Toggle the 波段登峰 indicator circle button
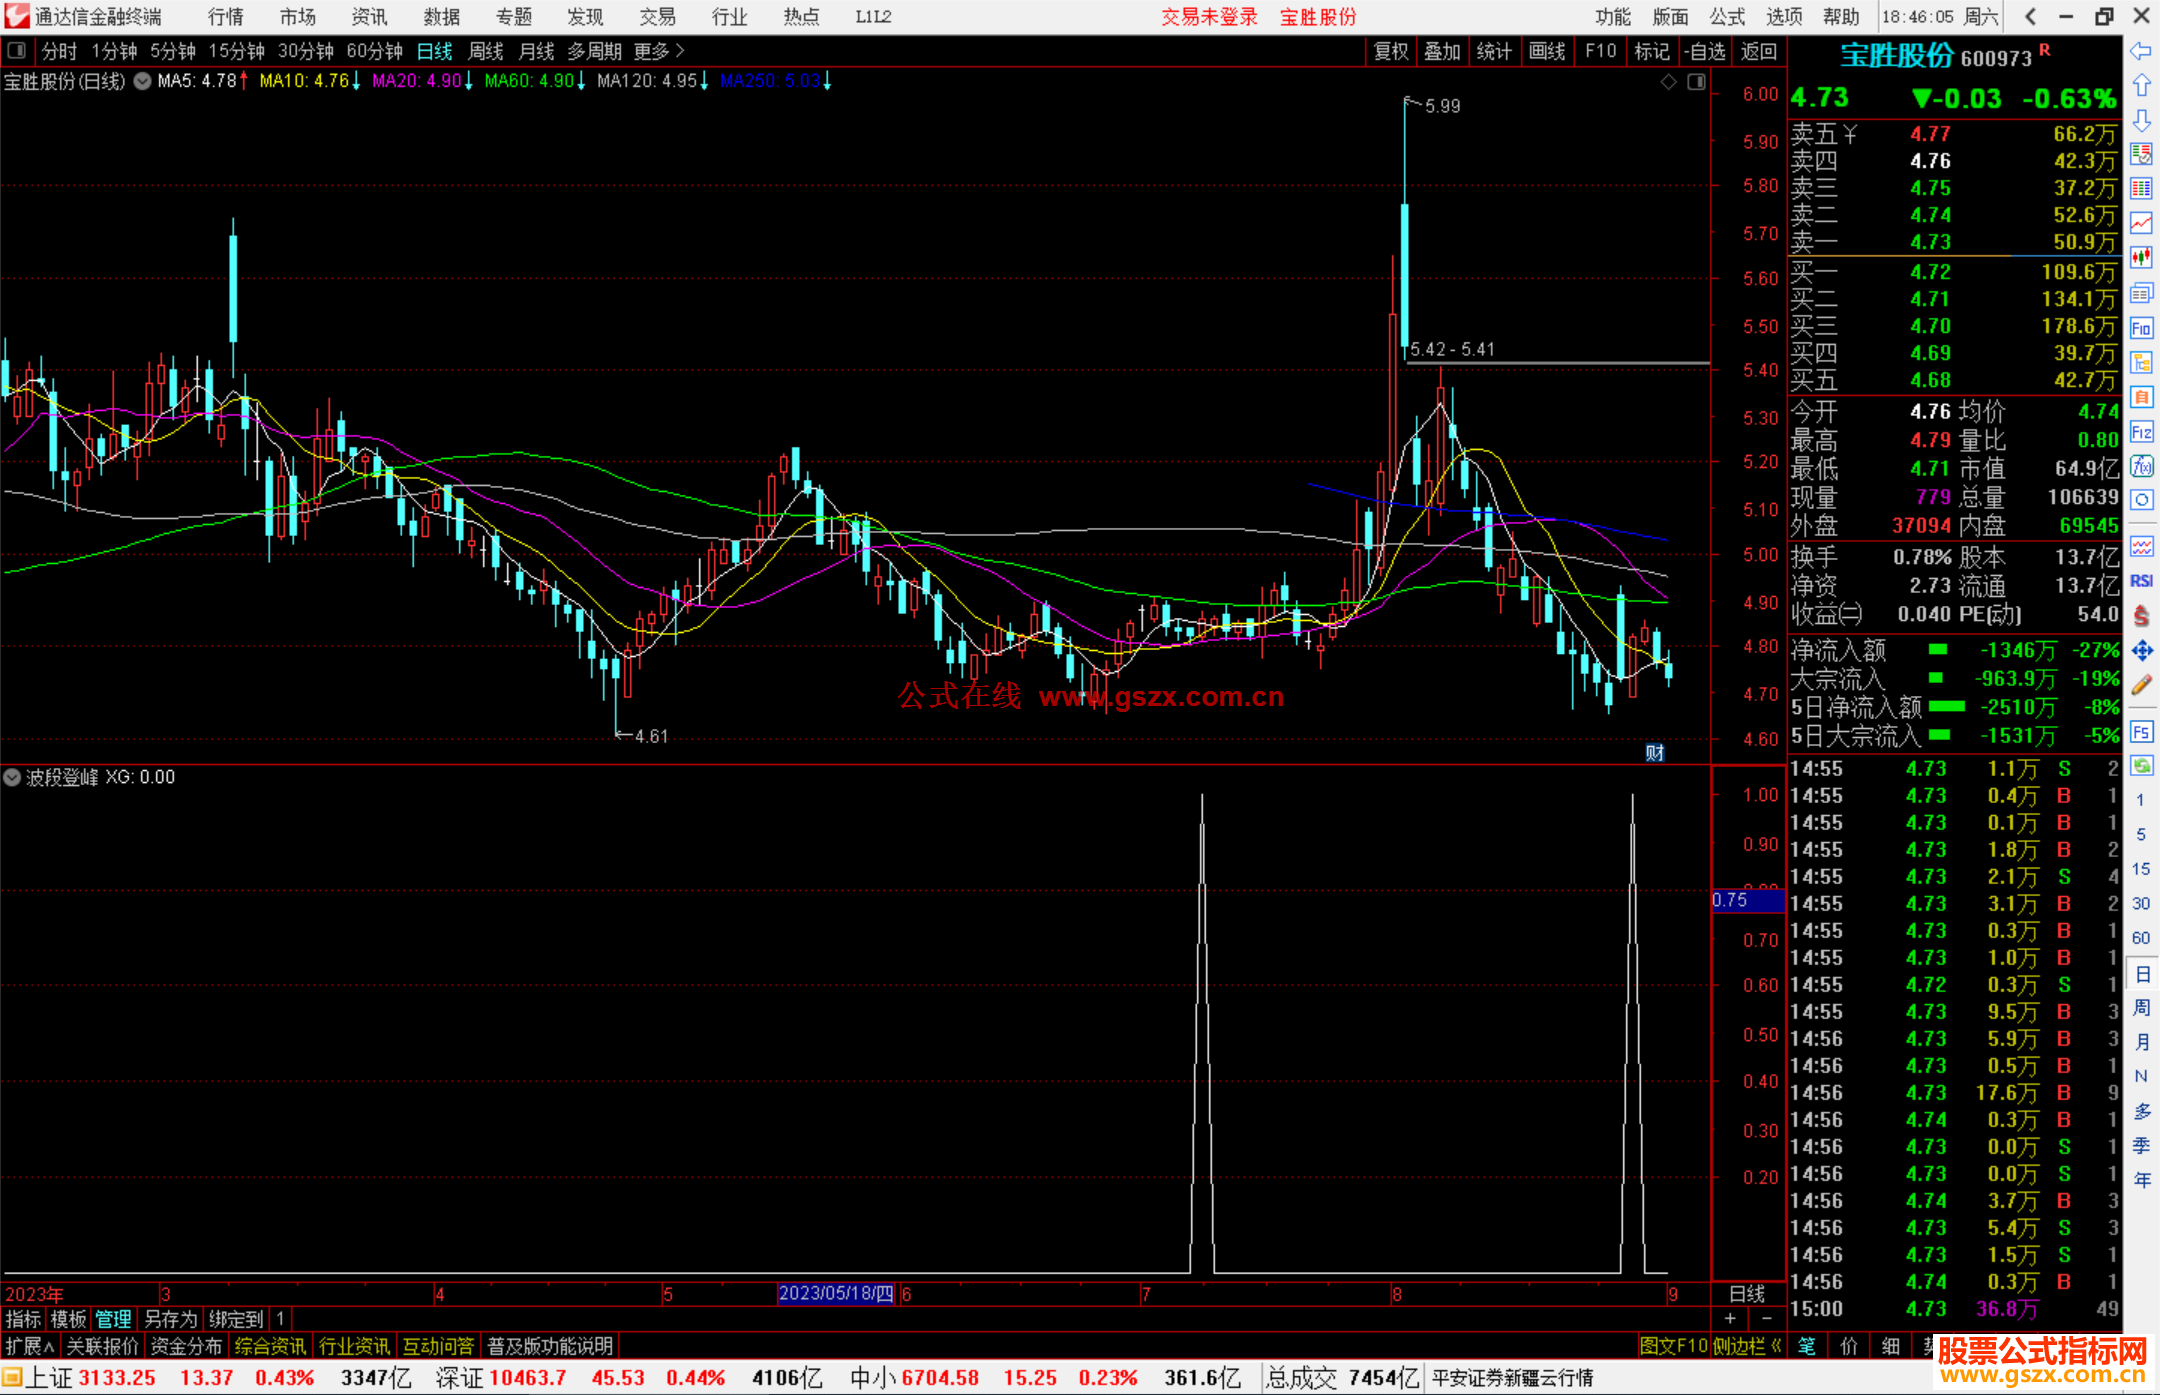 [x=12, y=777]
